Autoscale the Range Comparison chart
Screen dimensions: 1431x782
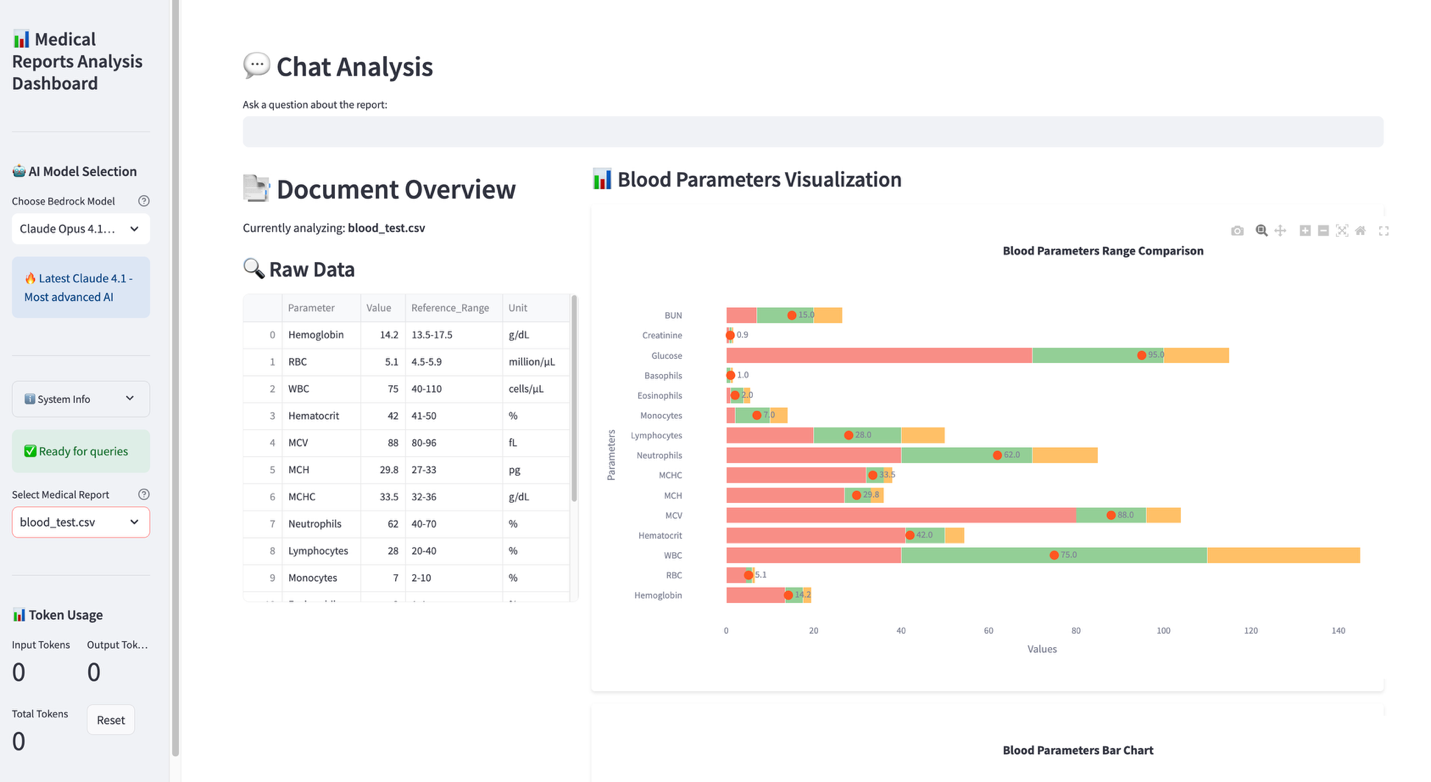coord(1342,231)
